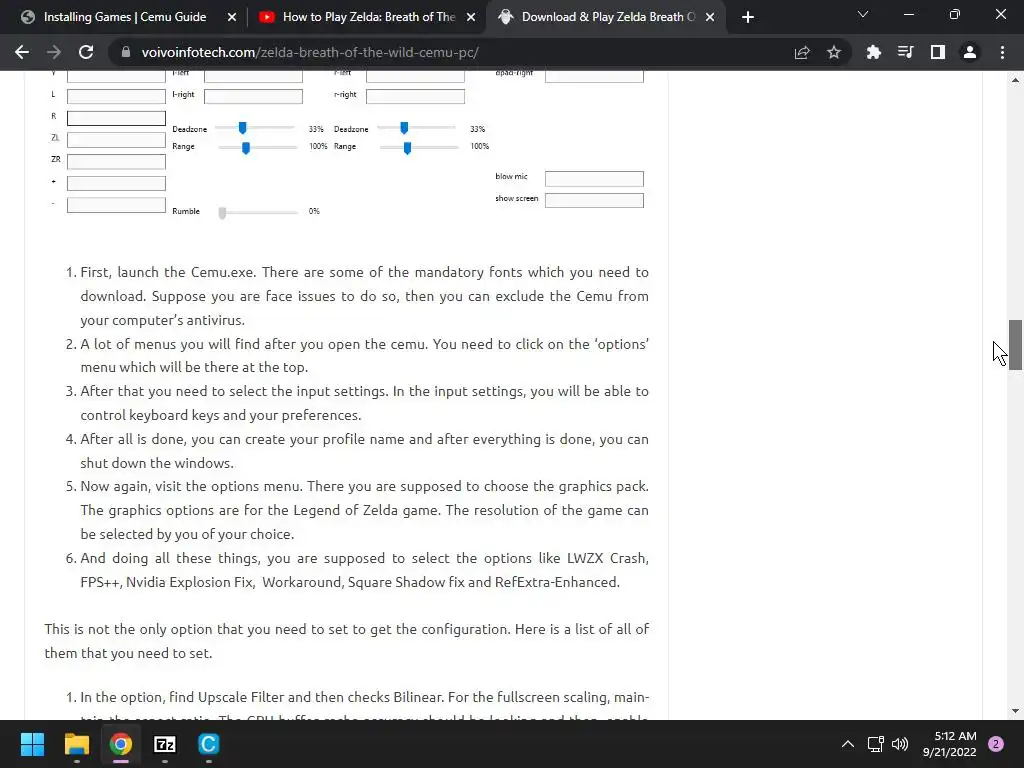Open network status tray icon

pyautogui.click(x=875, y=744)
